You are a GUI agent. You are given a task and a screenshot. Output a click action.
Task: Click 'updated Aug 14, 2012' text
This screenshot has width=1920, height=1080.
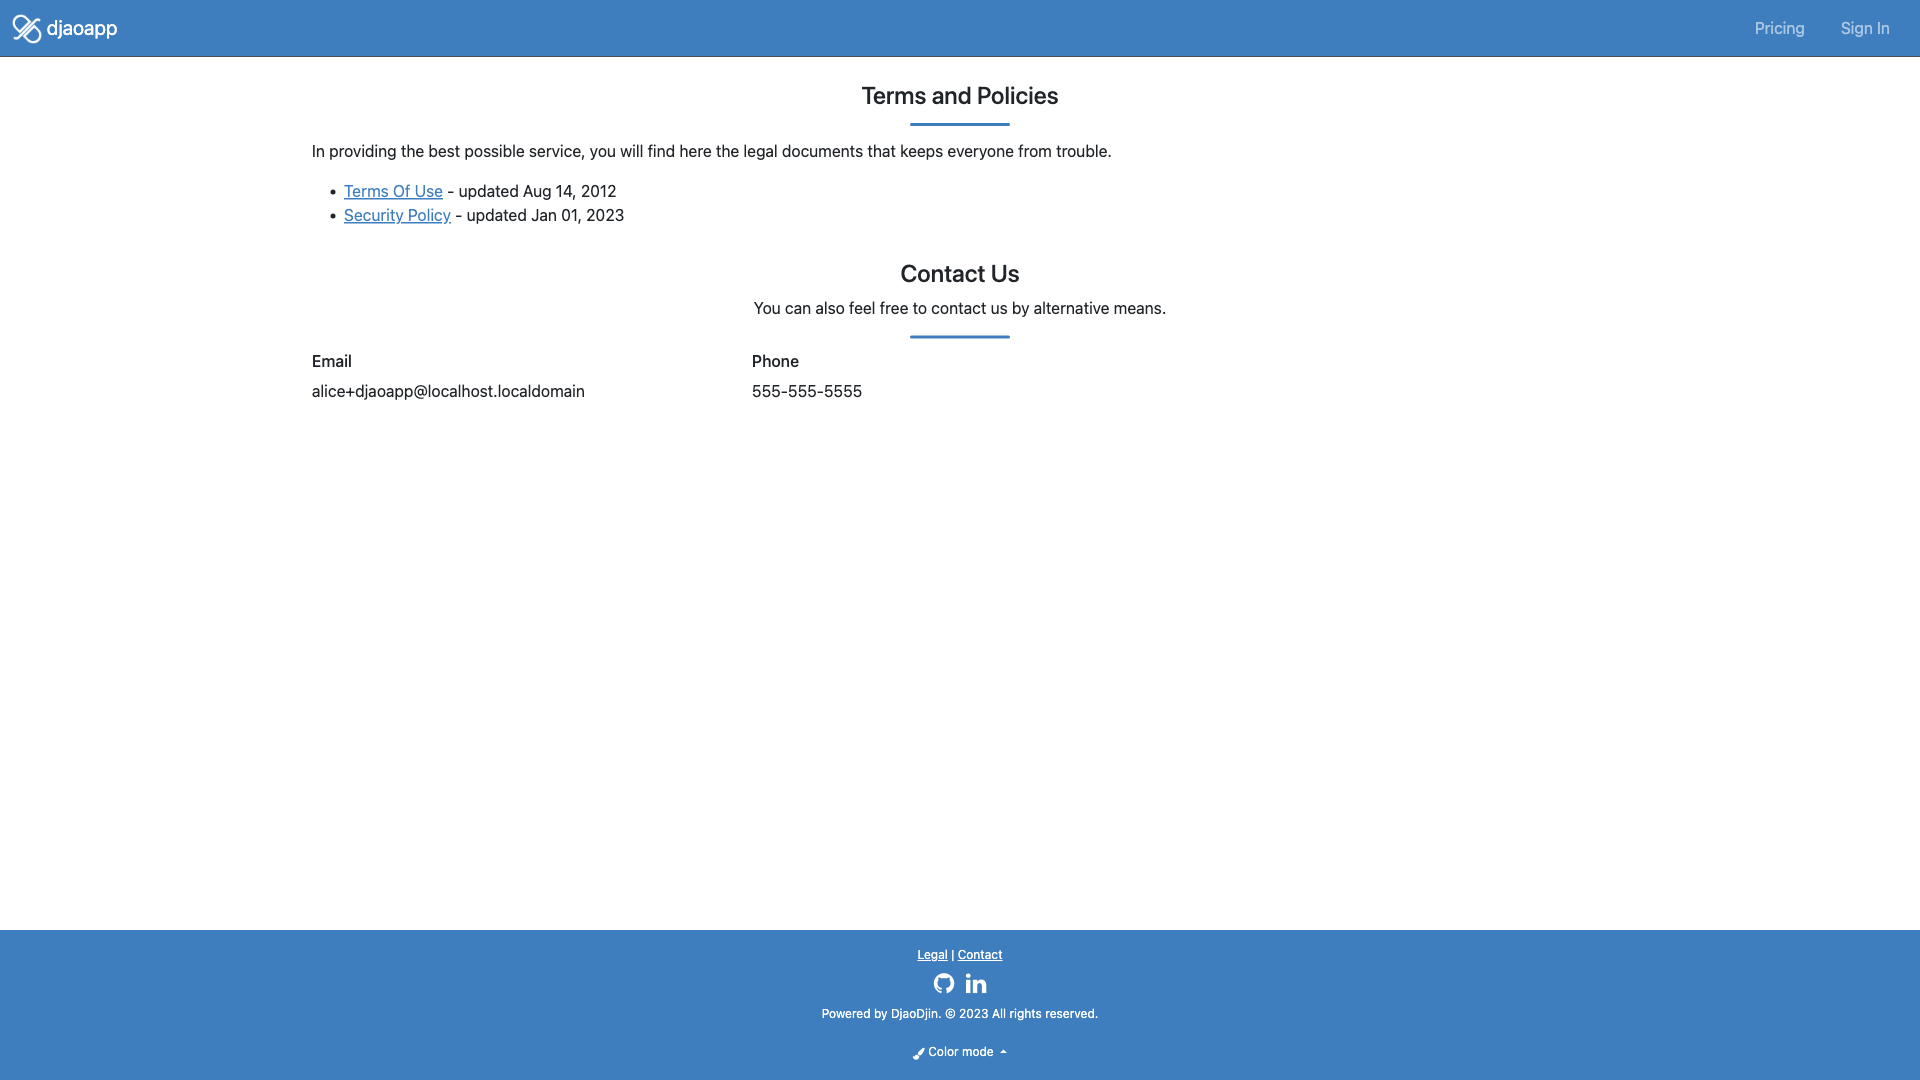click(x=537, y=191)
